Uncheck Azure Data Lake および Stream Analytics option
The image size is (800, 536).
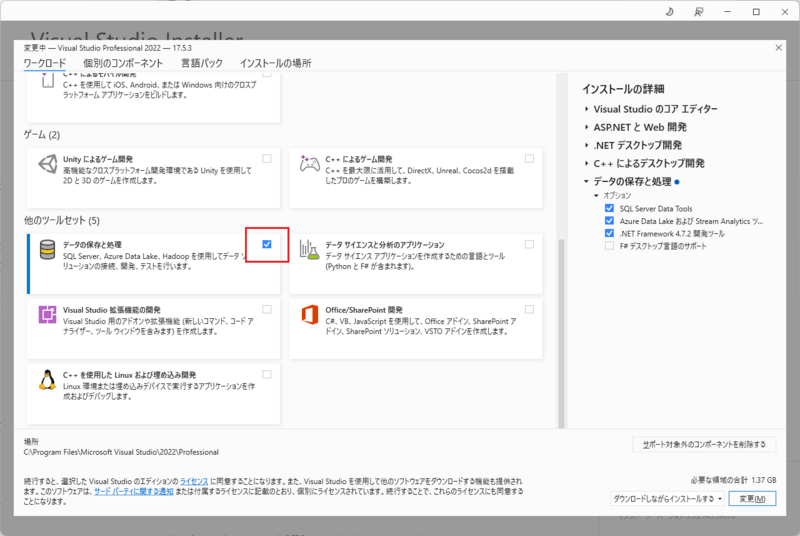[x=609, y=221]
